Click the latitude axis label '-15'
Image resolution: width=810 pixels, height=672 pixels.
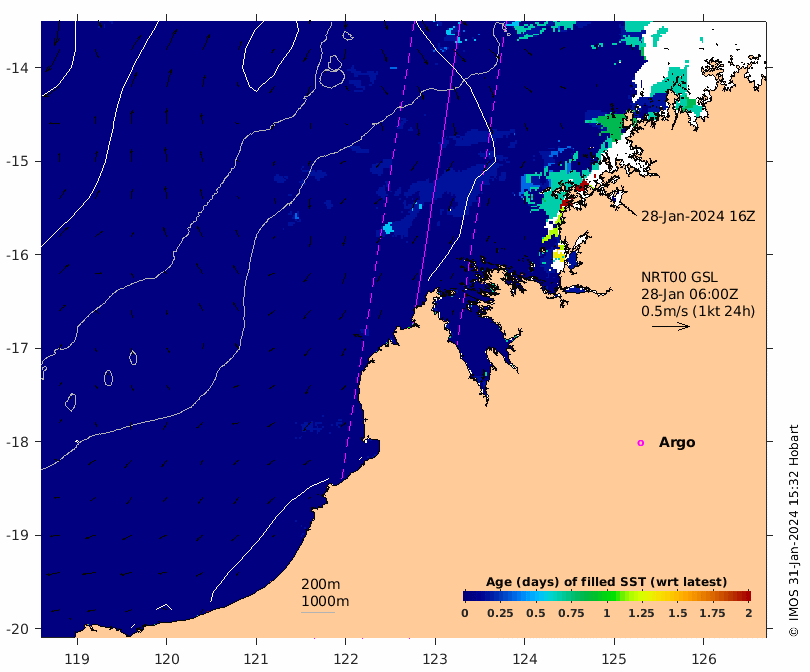(17, 161)
